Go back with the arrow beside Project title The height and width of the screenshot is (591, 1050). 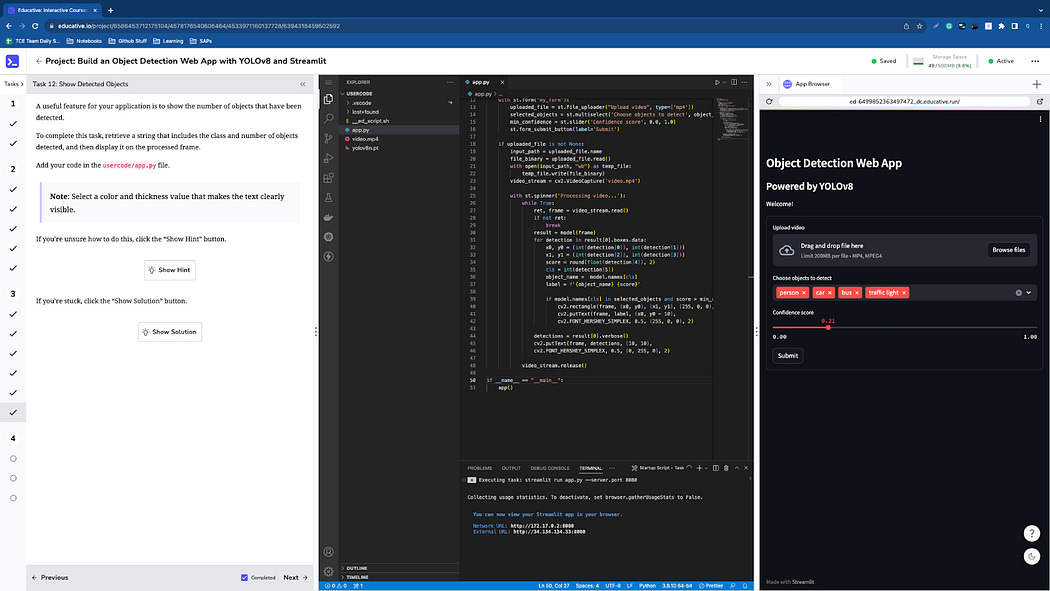tap(39, 61)
